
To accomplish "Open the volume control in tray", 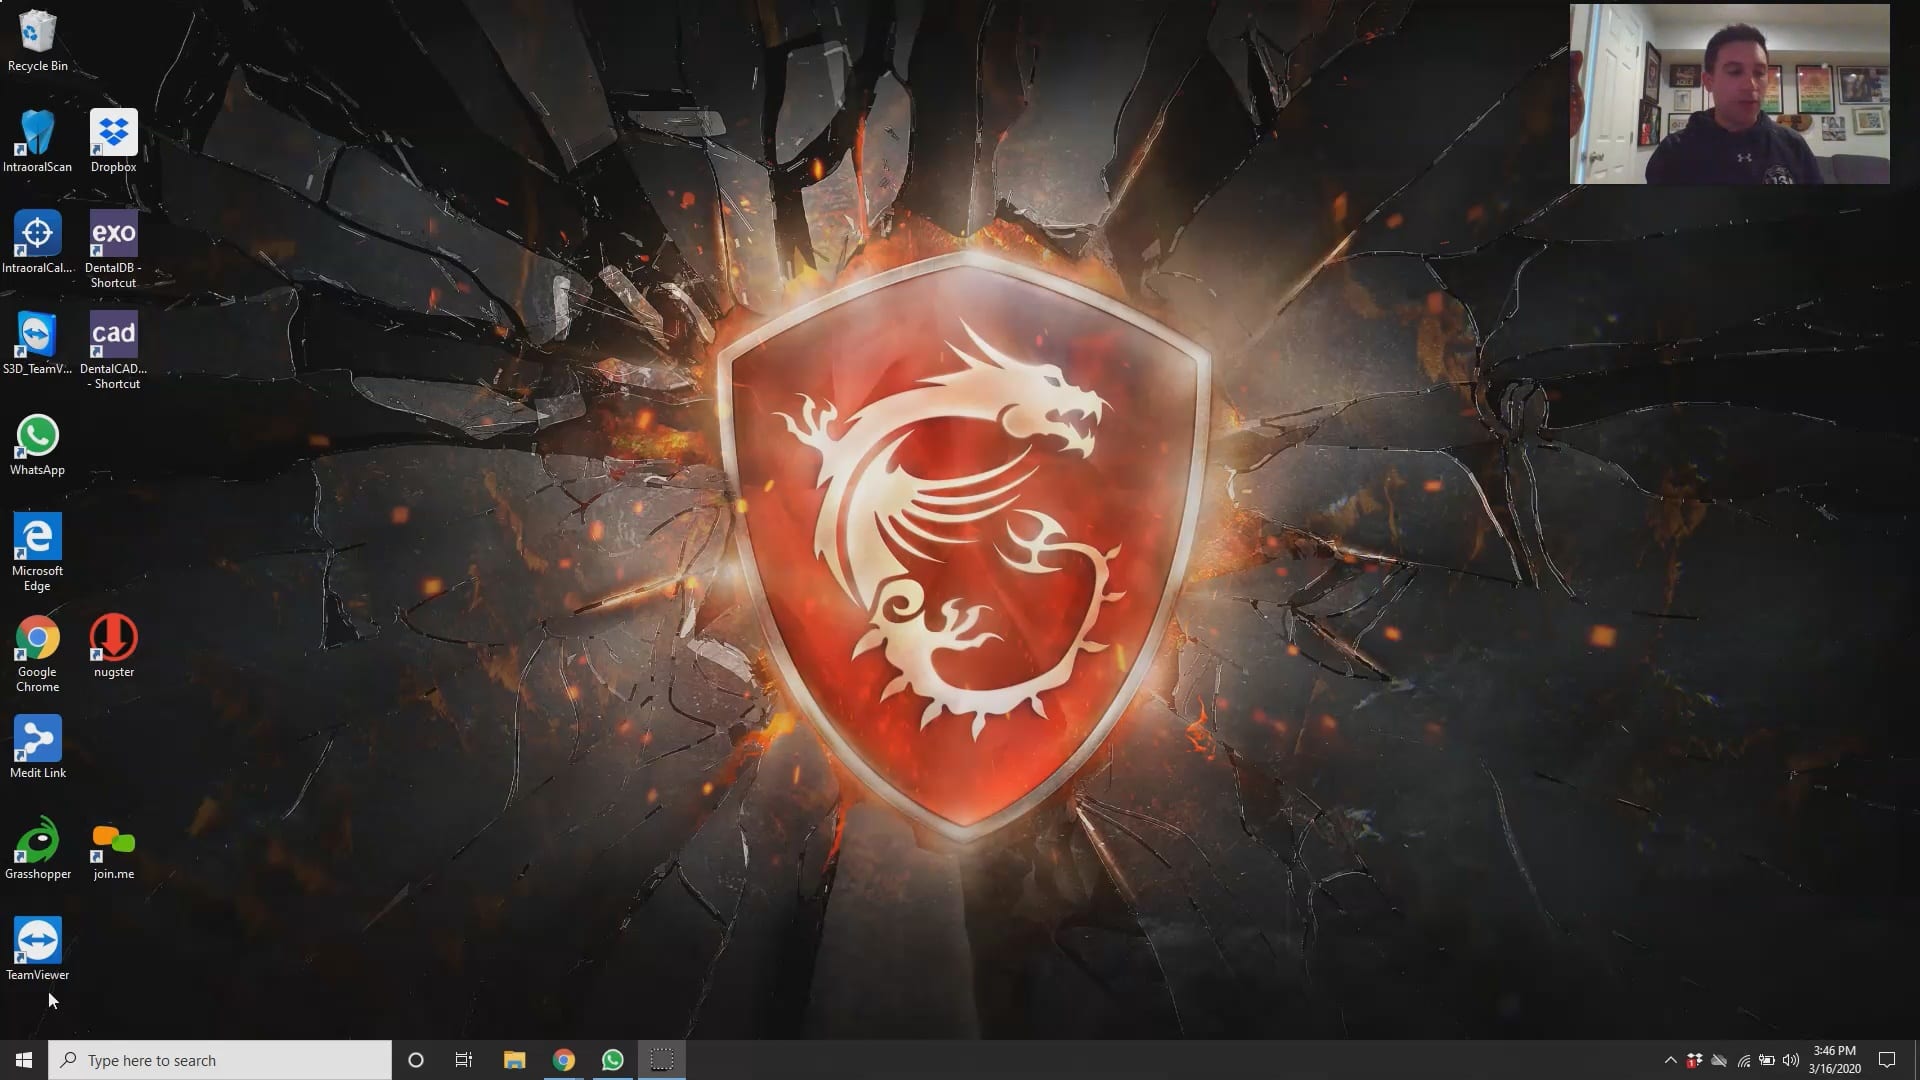I will (x=1791, y=1060).
